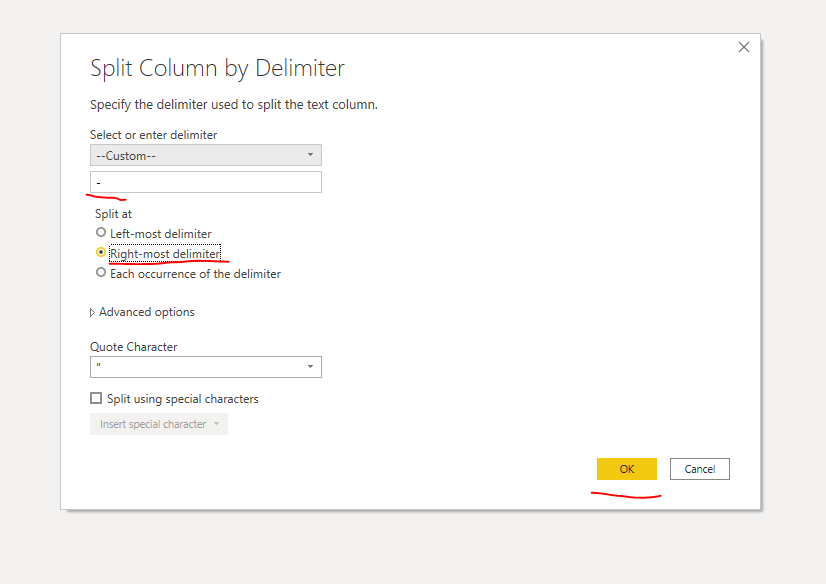Viewport: 826px width, 584px height.
Task: Select Left-most delimiter radio option
Action: click(x=101, y=232)
